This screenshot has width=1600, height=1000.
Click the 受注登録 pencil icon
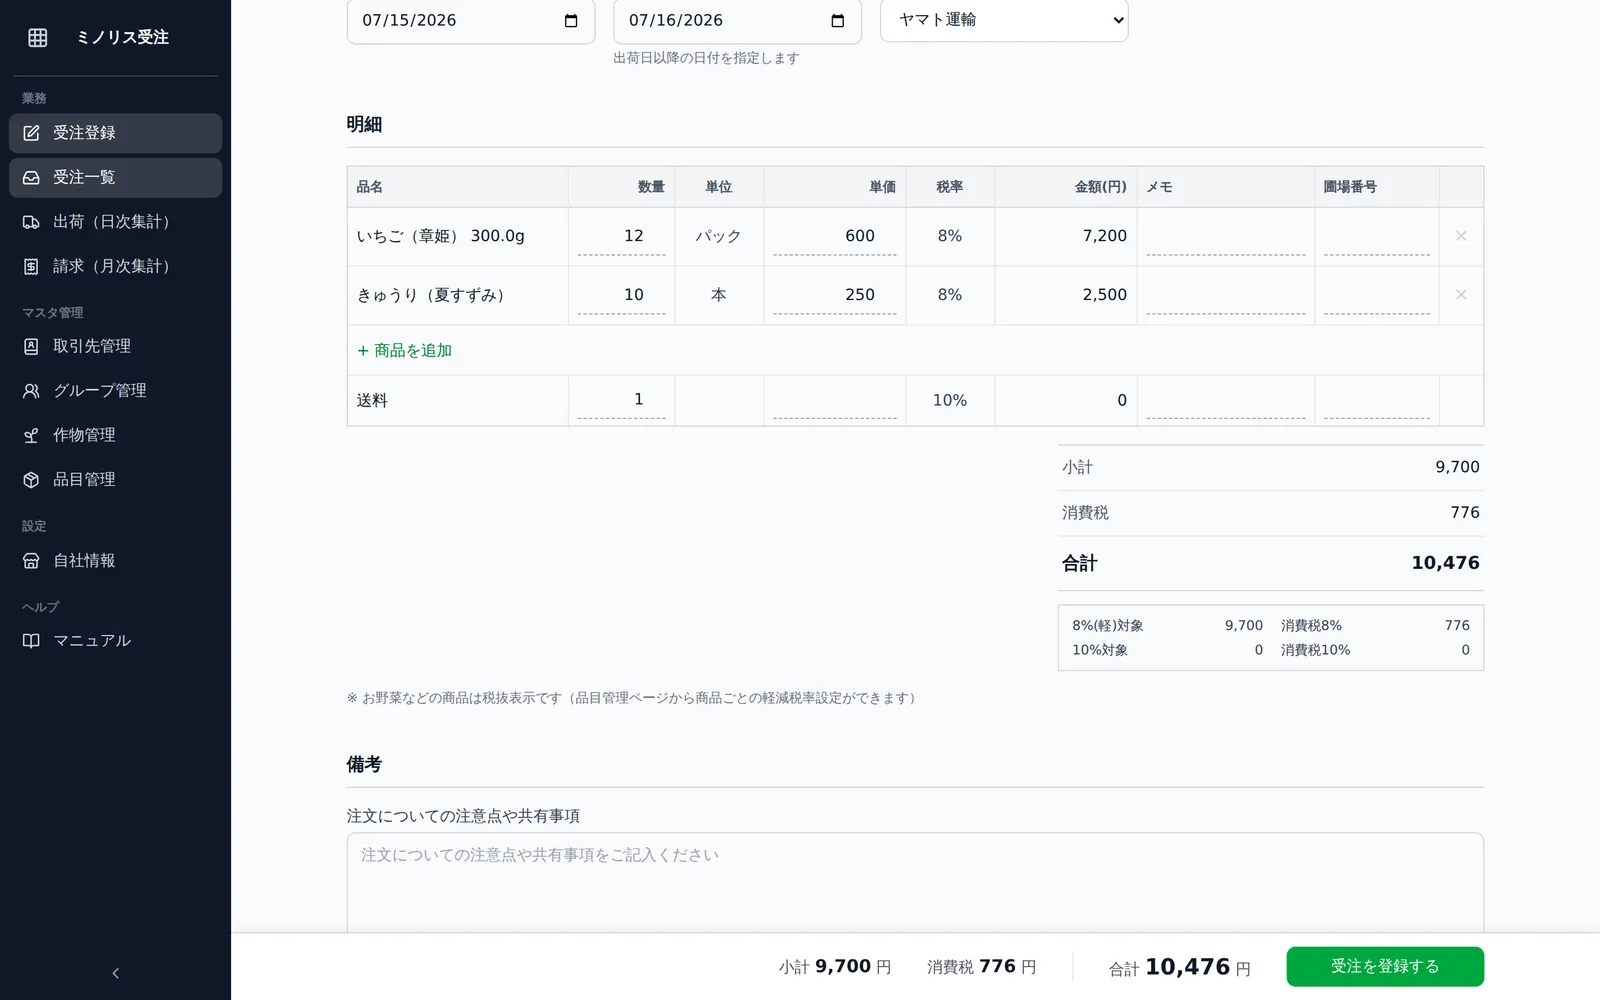pos(31,133)
